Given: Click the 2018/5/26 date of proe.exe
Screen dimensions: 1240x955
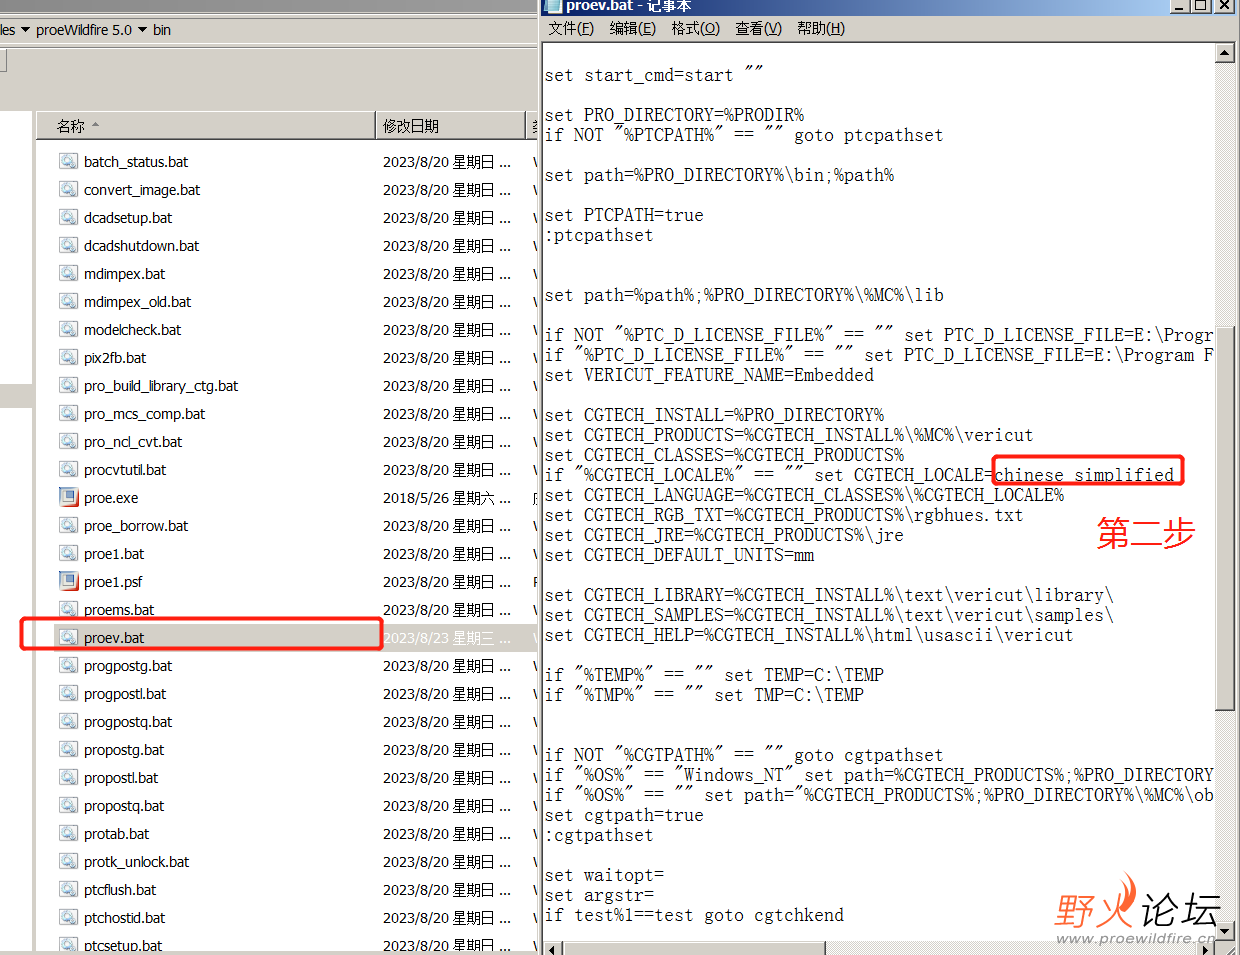Looking at the screenshot, I should (439, 498).
